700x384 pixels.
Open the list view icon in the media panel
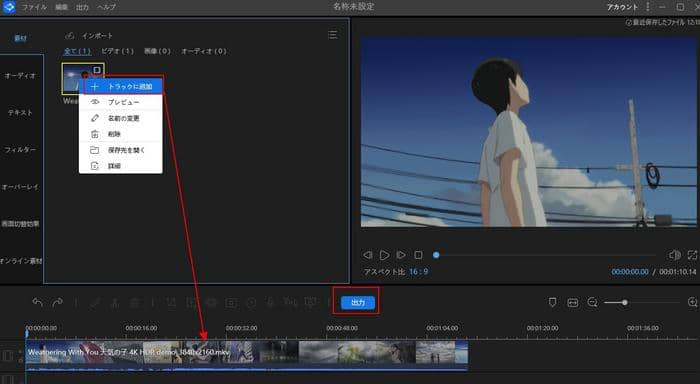coord(333,35)
